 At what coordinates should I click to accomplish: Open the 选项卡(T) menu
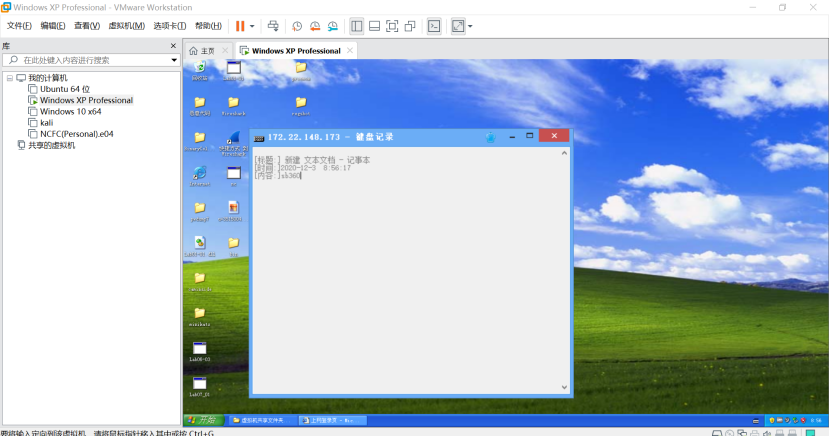pos(169,25)
